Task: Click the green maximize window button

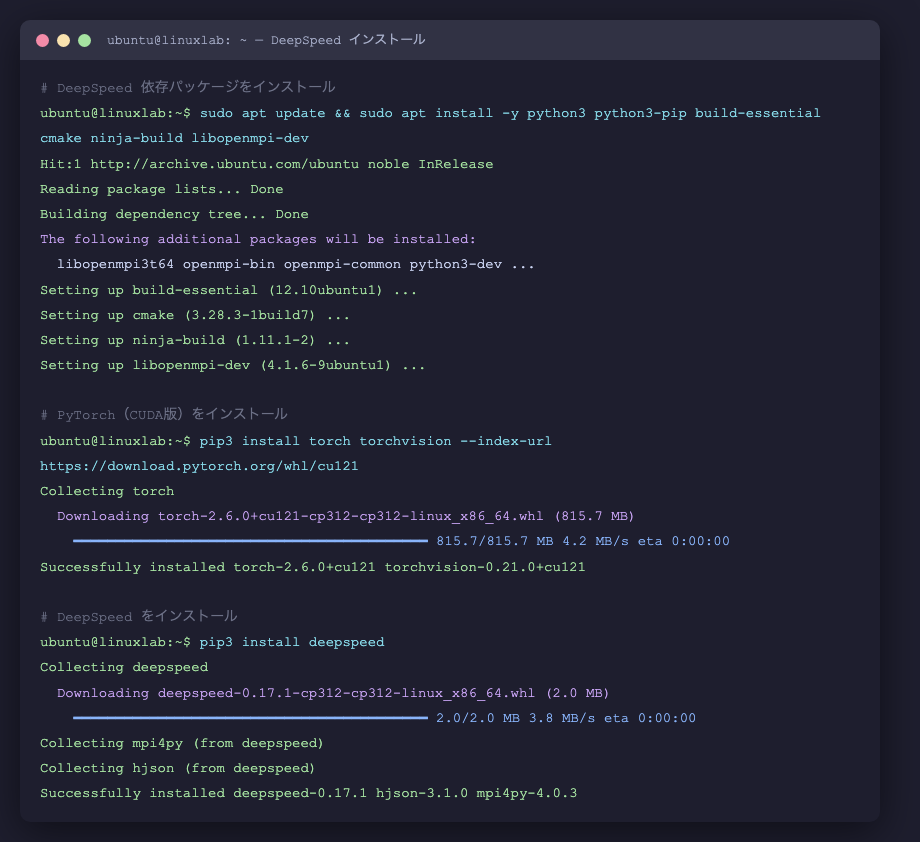Action: (84, 40)
